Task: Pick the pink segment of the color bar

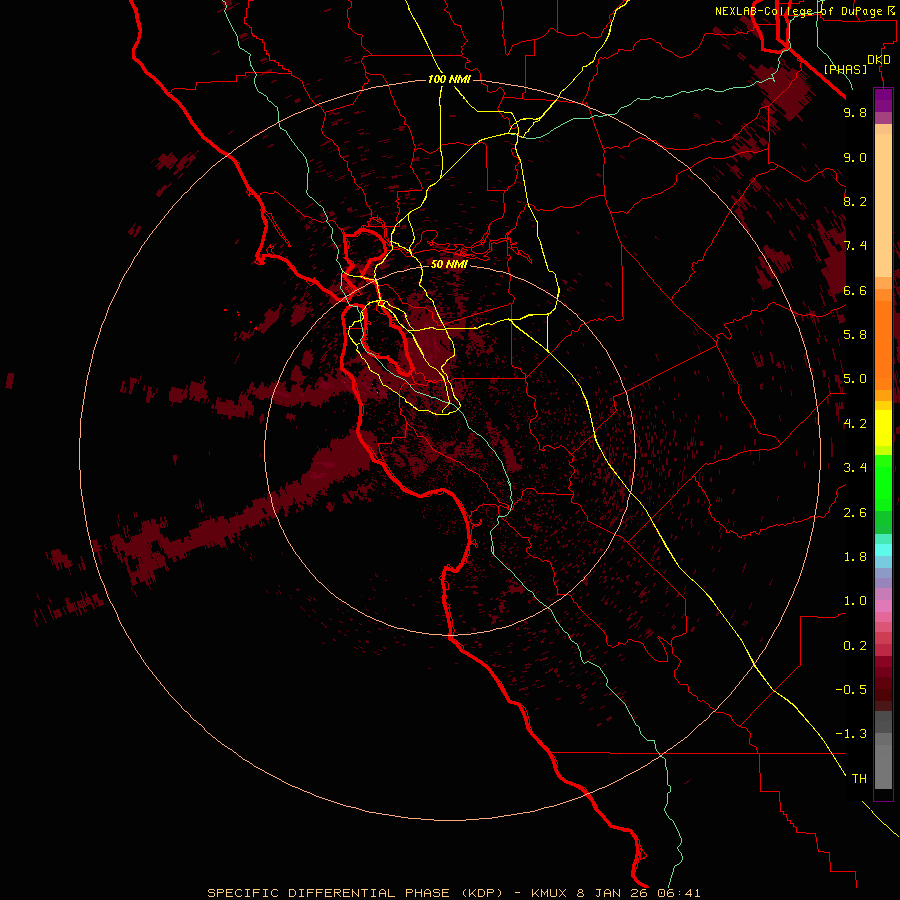Action: pos(883,606)
